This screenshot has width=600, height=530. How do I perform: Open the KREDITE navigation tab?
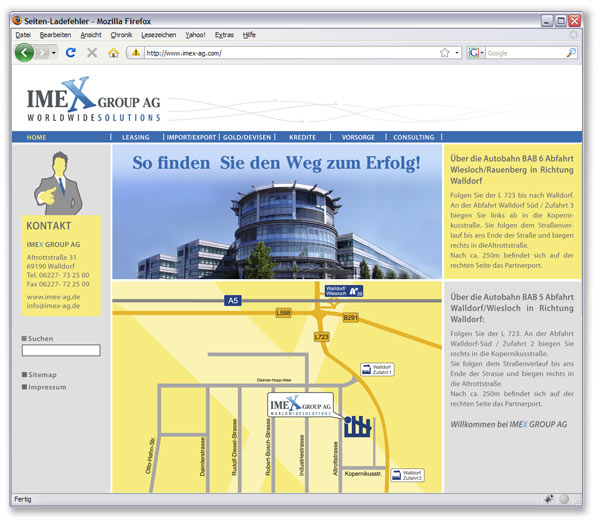click(x=302, y=137)
